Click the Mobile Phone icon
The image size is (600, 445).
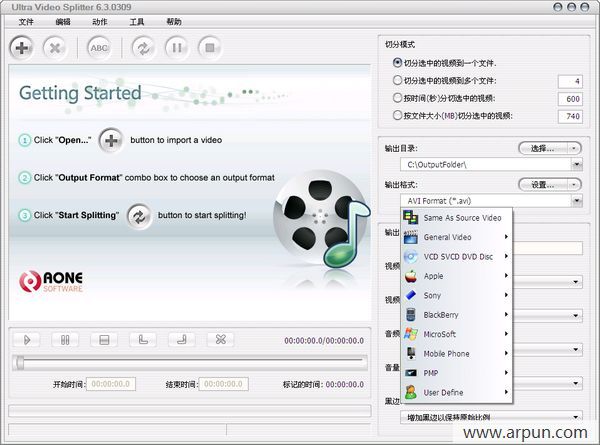point(411,354)
